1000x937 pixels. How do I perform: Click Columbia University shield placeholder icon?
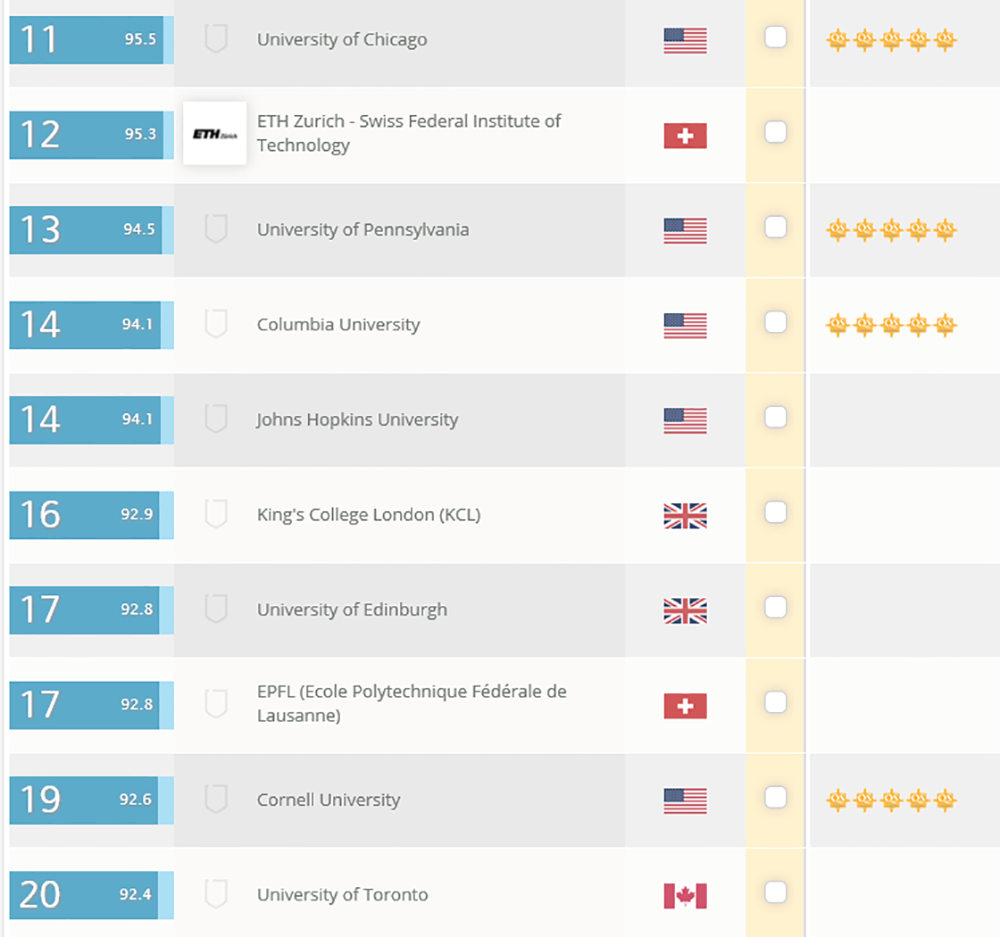216,323
